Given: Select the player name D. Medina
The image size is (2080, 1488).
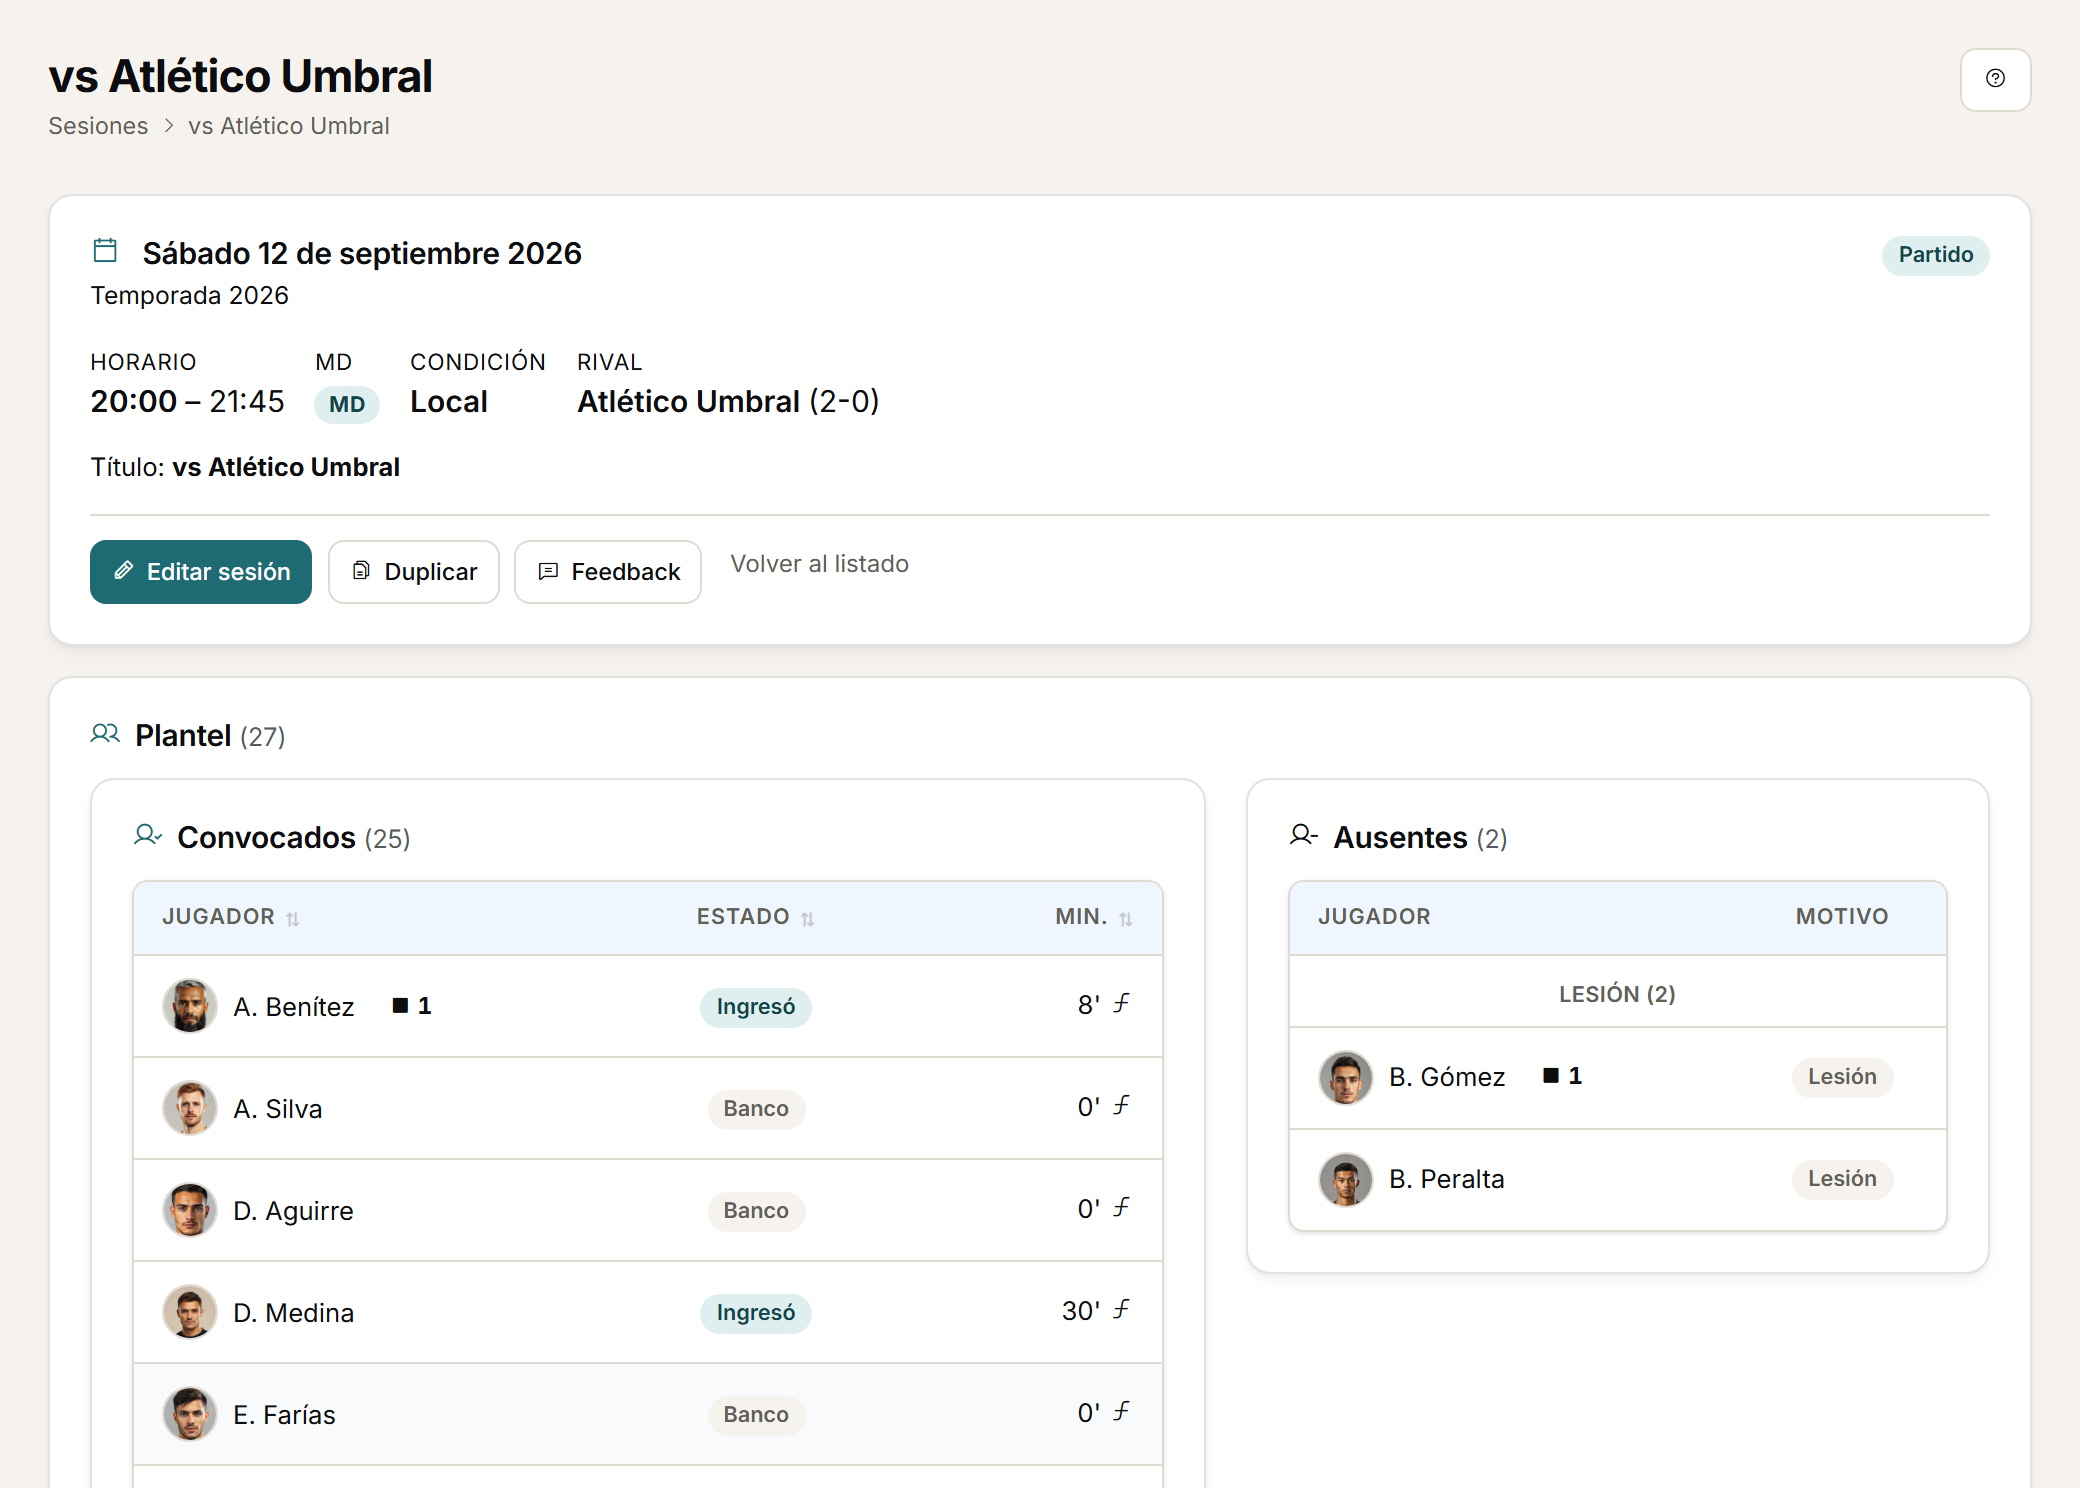Looking at the screenshot, I should (x=294, y=1313).
